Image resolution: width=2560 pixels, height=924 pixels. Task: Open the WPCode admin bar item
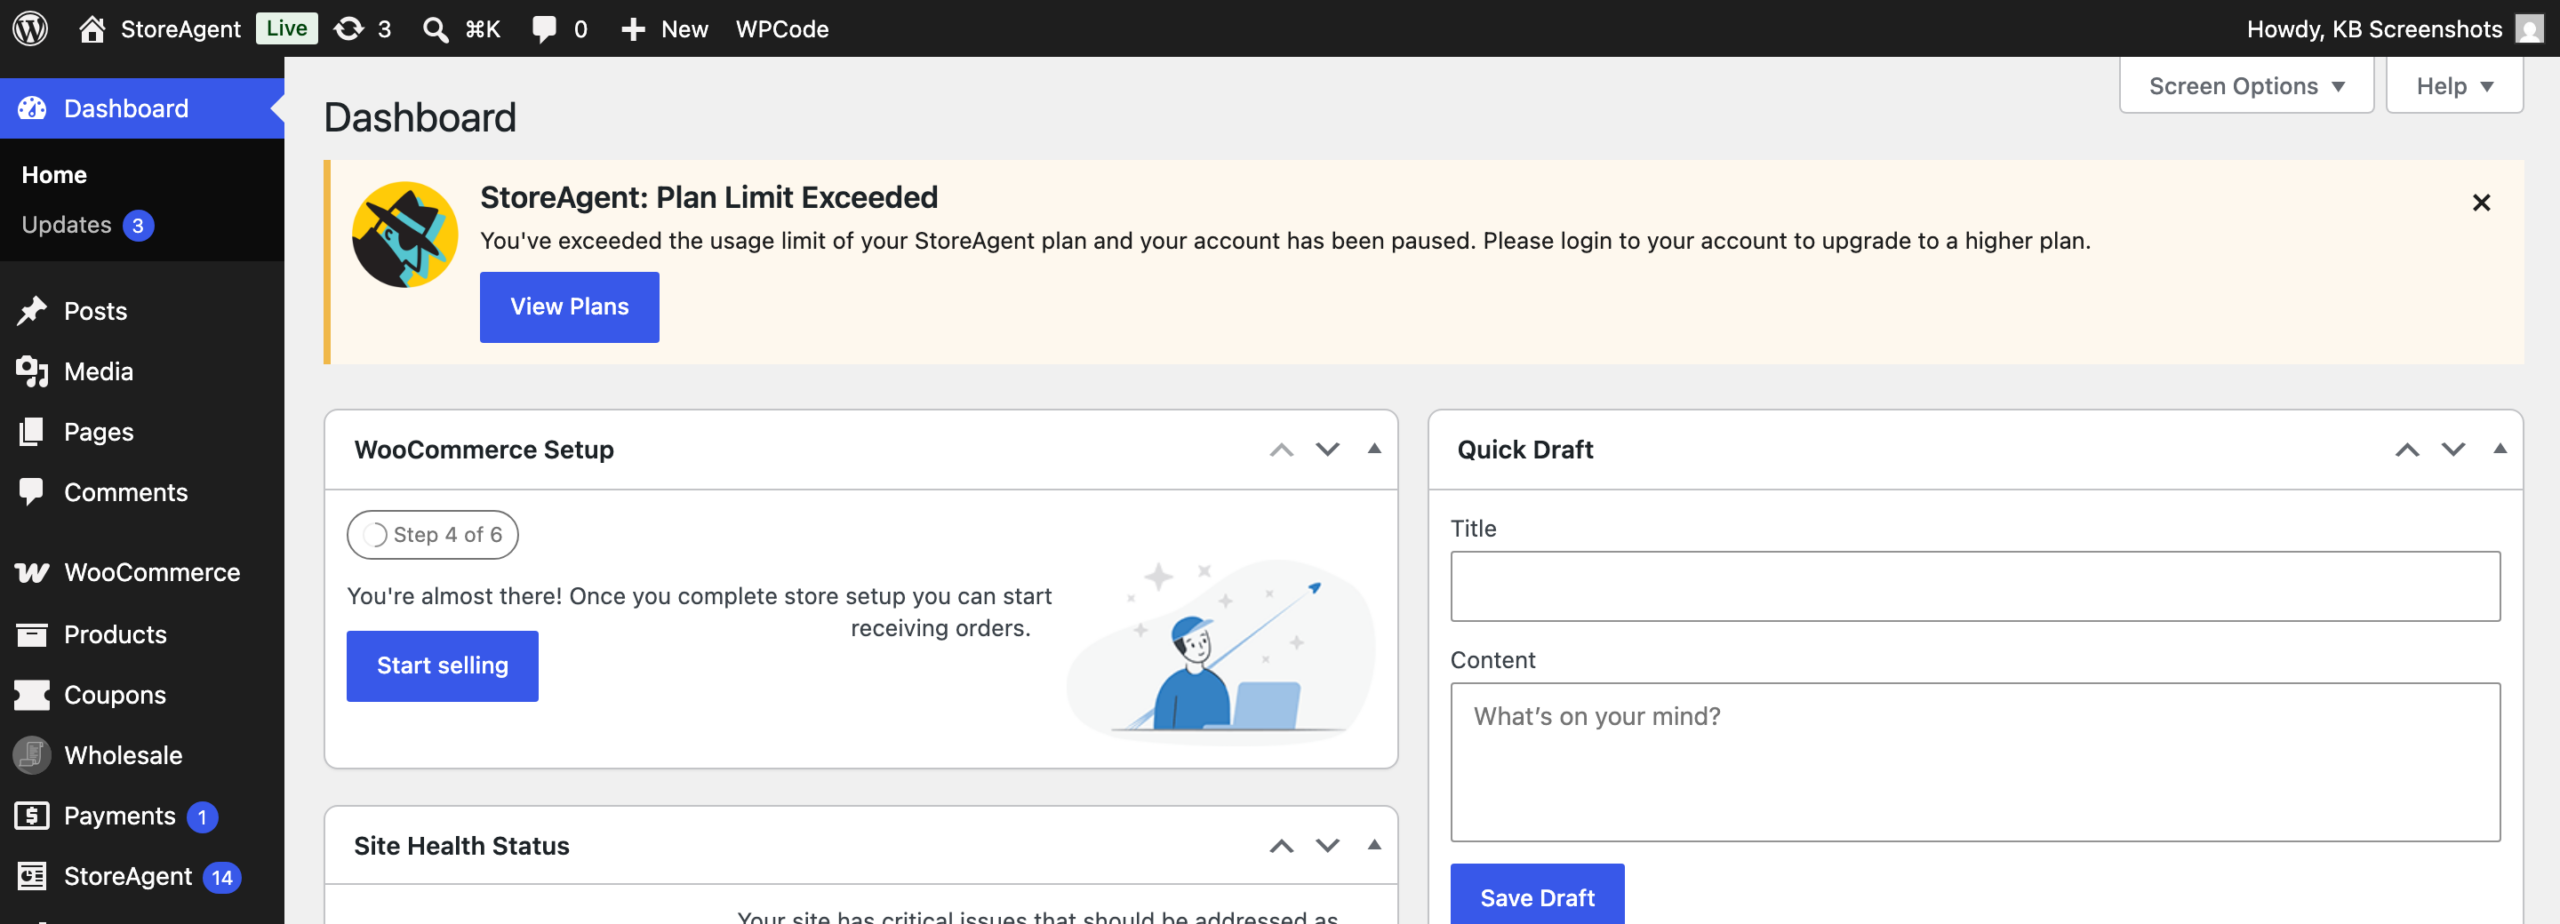pos(782,29)
